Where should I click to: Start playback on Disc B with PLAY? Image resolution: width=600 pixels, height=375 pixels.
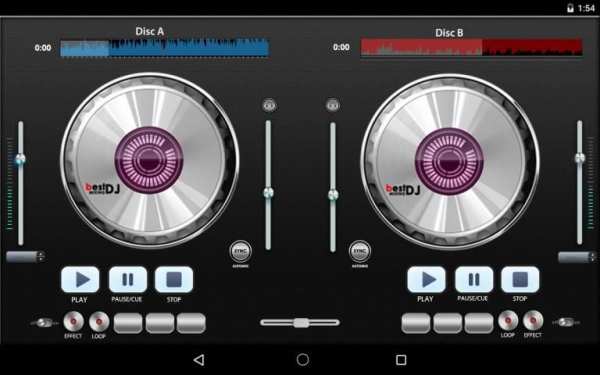point(426,279)
